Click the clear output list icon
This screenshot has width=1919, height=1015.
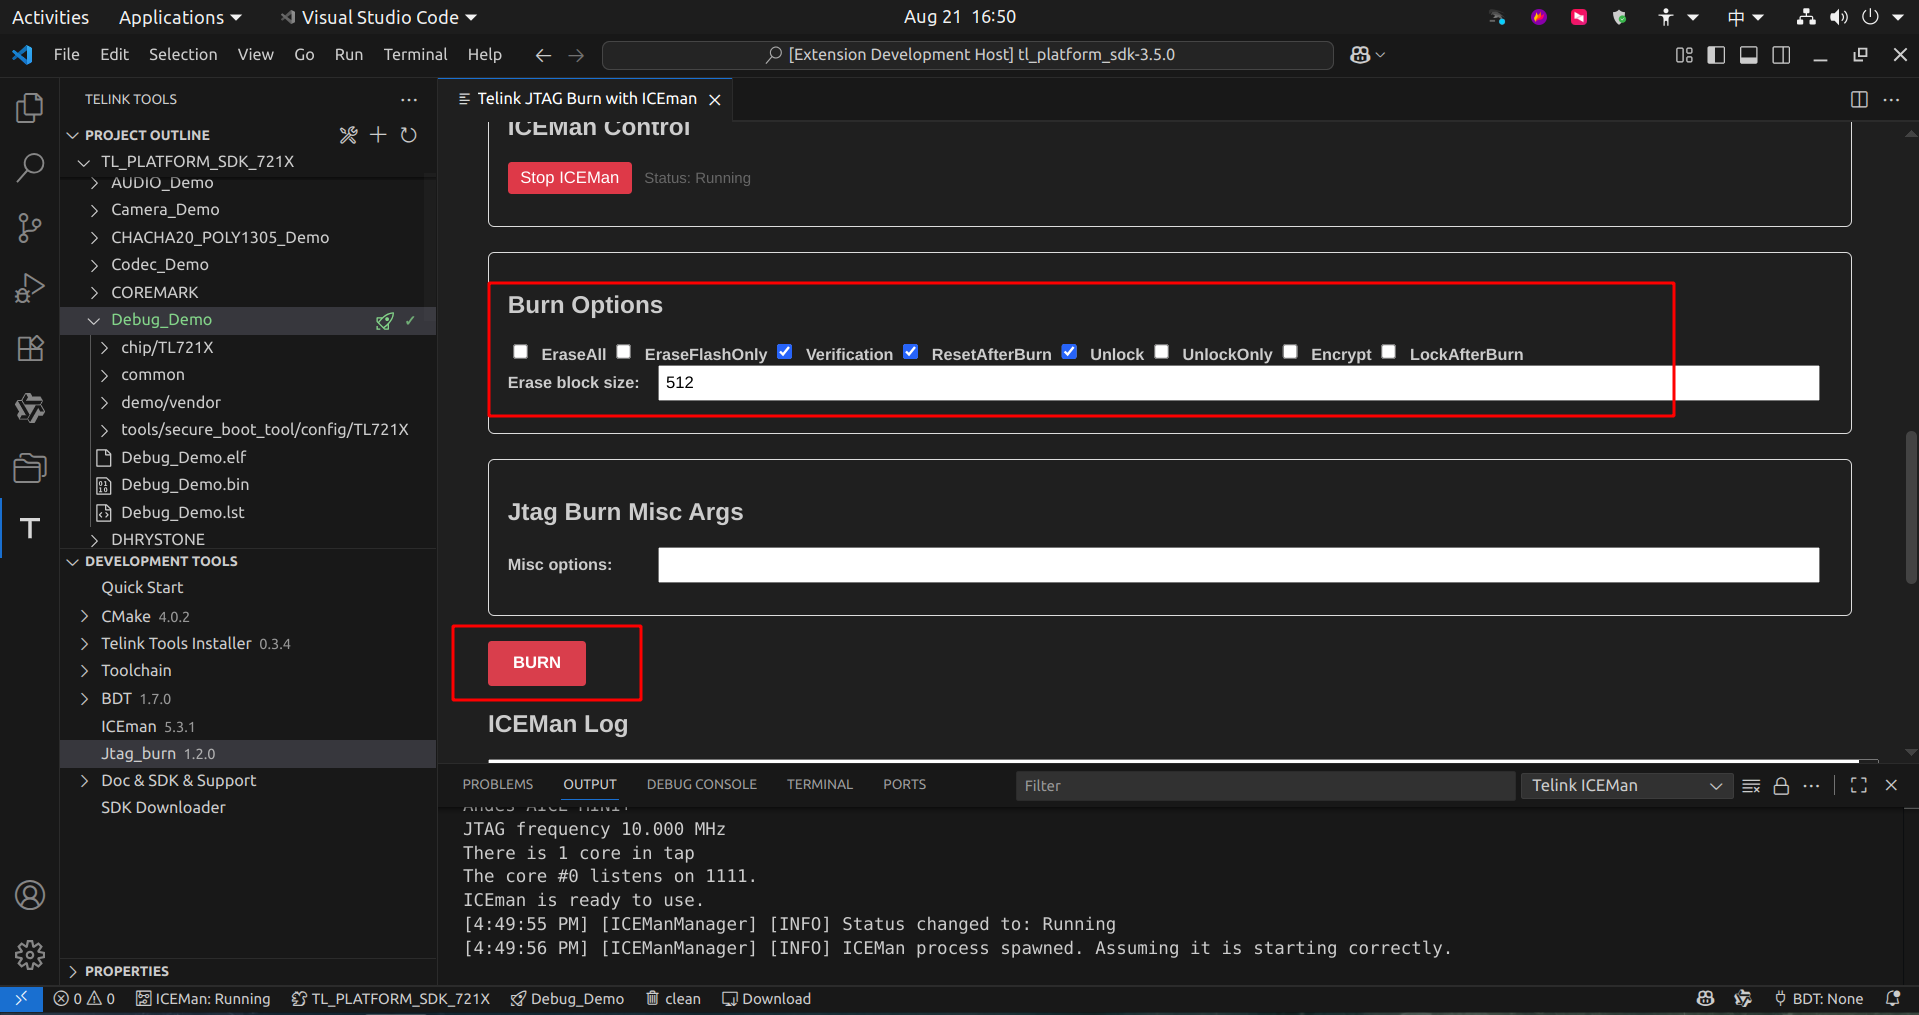pos(1751,786)
